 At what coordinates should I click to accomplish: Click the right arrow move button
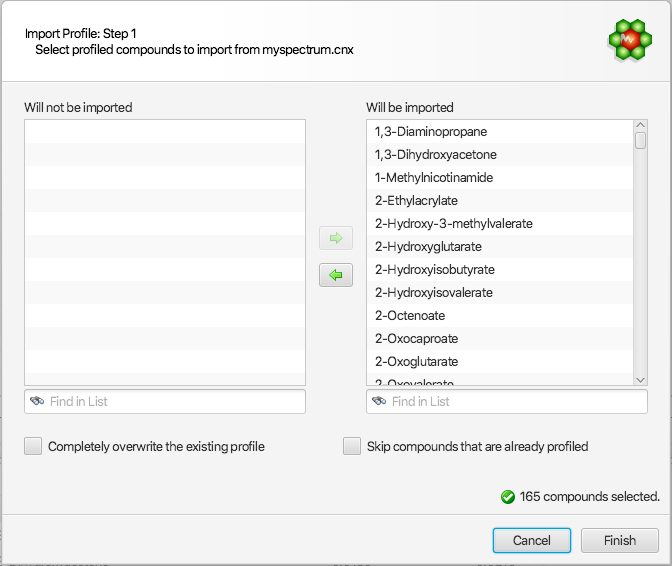(336, 238)
